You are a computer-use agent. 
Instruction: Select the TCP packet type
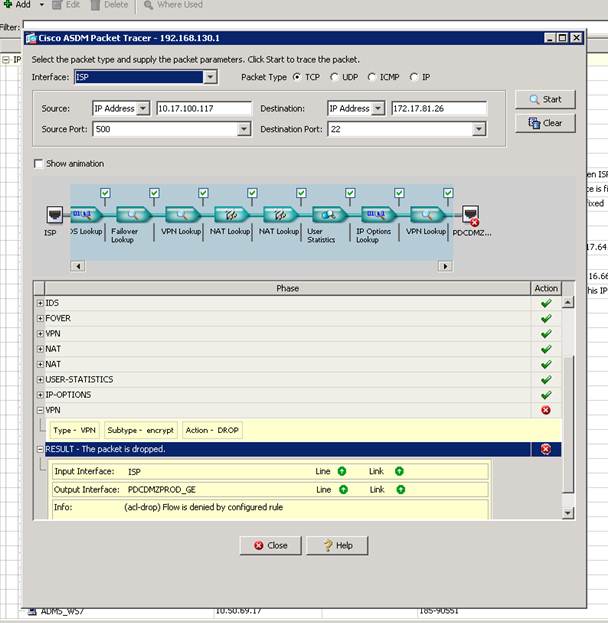coord(297,77)
